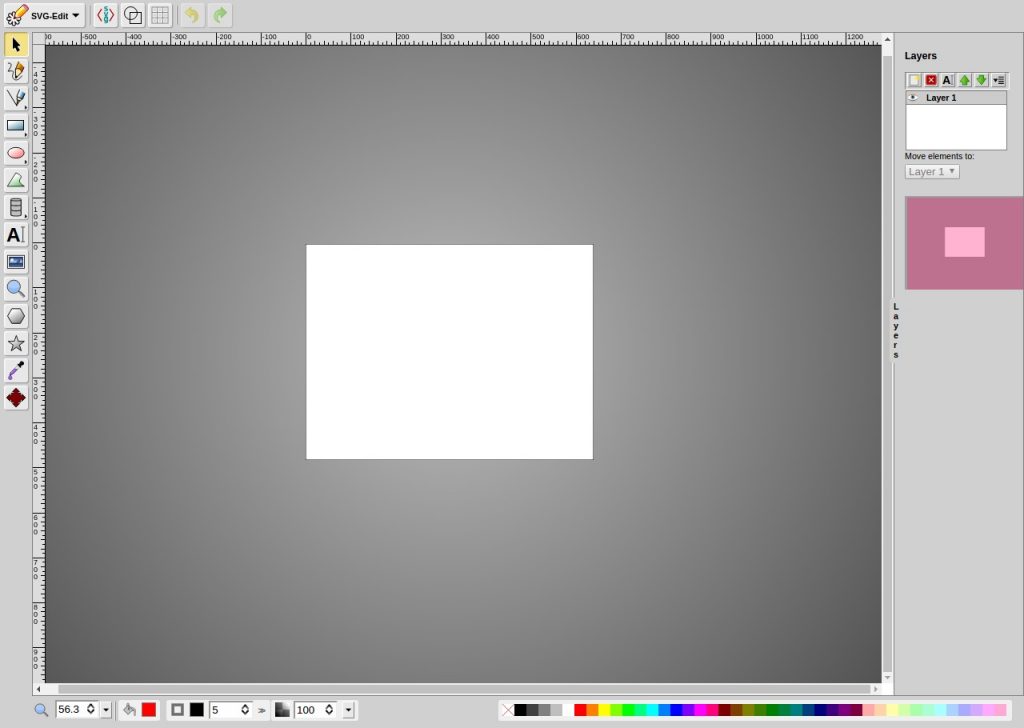Select the Eyedropper tool
The height and width of the screenshot is (728, 1024).
point(16,370)
